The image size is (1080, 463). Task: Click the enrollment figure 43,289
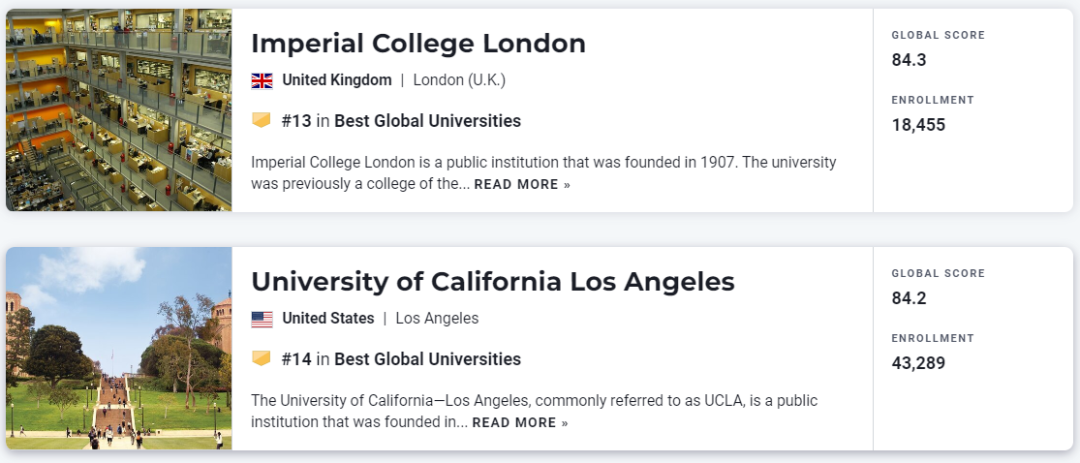tap(918, 364)
